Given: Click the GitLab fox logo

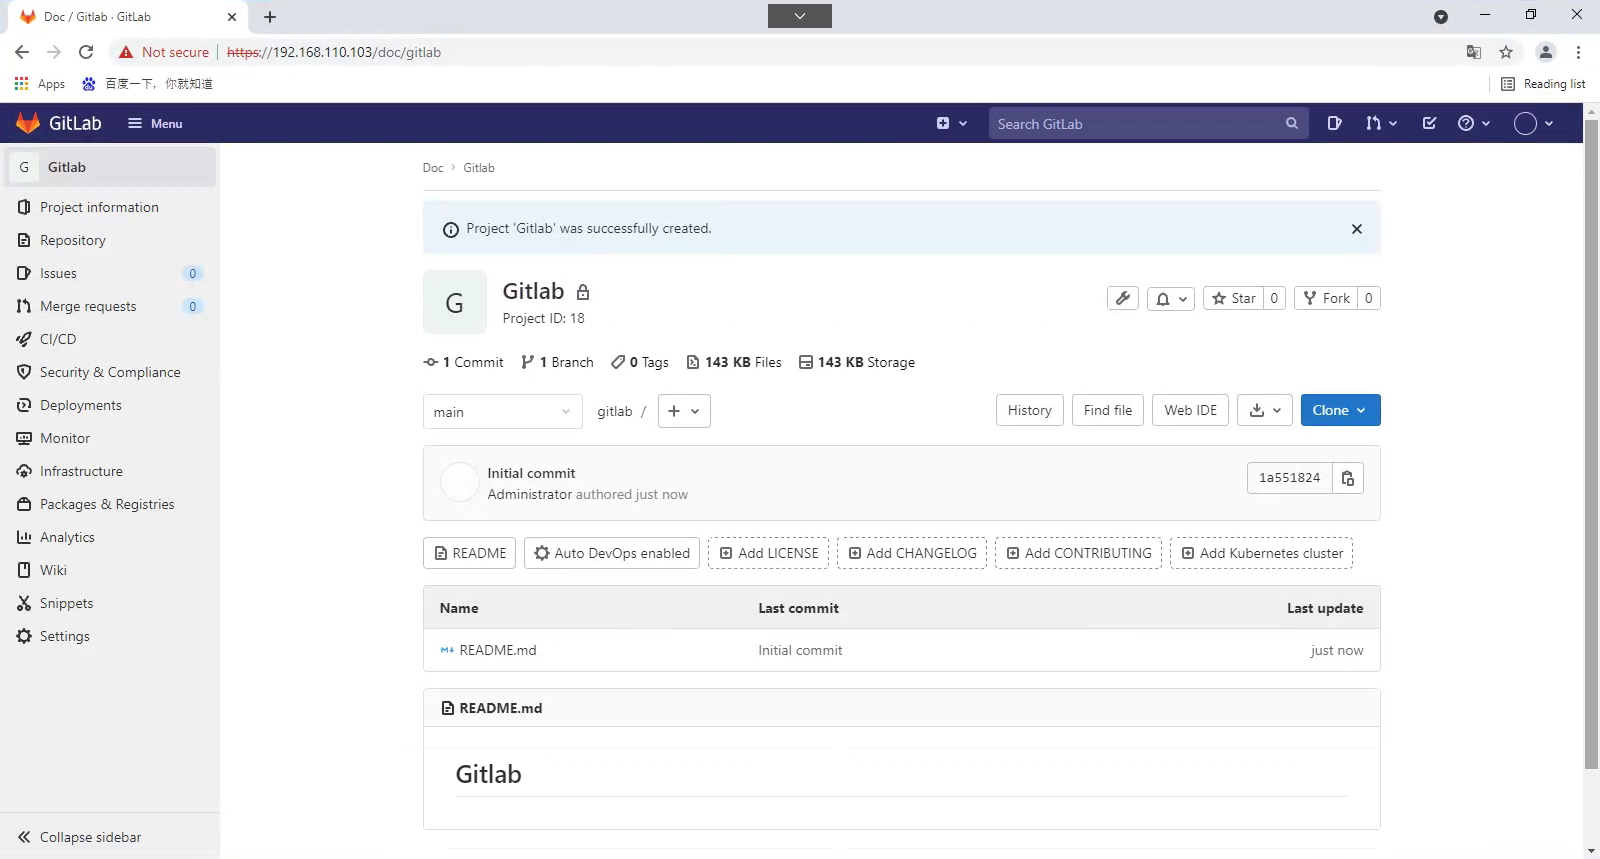Looking at the screenshot, I should [28, 123].
